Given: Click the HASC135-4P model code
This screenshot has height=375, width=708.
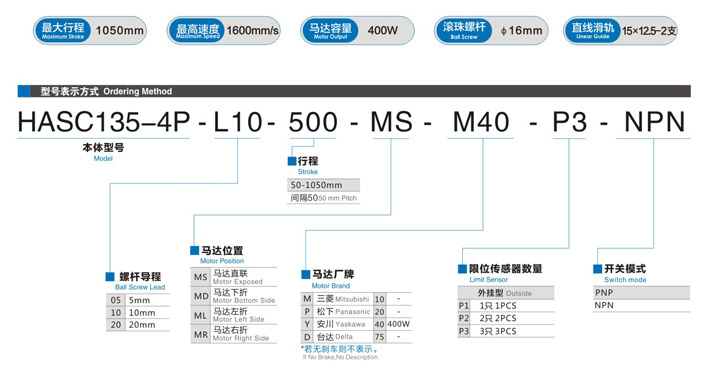Looking at the screenshot, I should (103, 122).
